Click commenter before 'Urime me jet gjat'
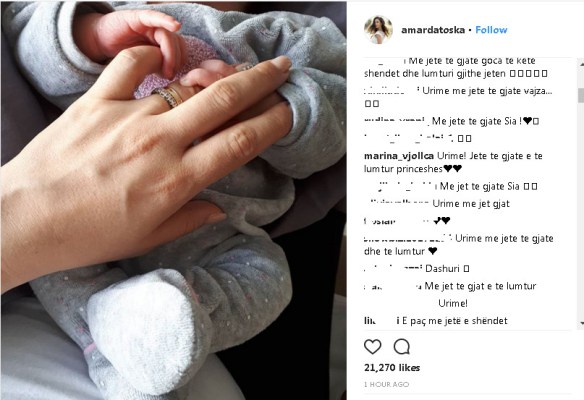This screenshot has width=584, height=400. pos(396,203)
